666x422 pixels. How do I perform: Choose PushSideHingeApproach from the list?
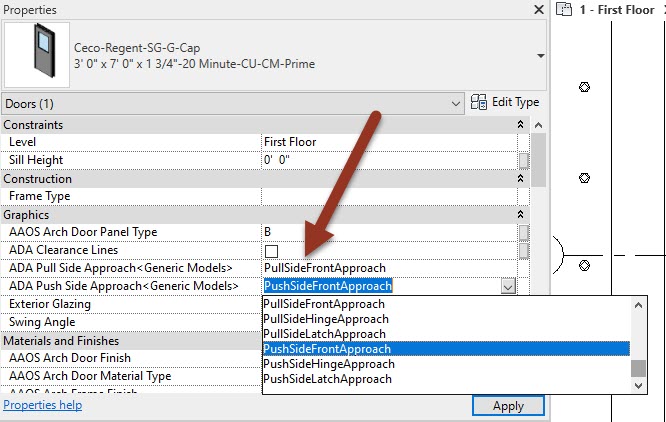click(446, 364)
